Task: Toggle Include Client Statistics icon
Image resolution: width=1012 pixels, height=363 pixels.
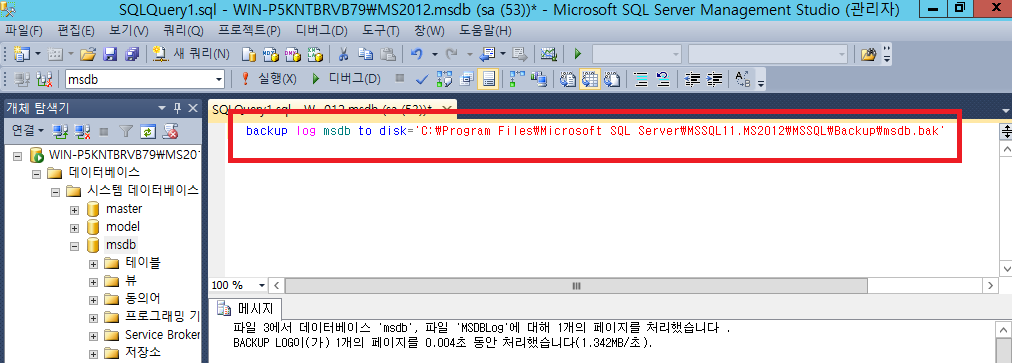Action: click(x=539, y=79)
